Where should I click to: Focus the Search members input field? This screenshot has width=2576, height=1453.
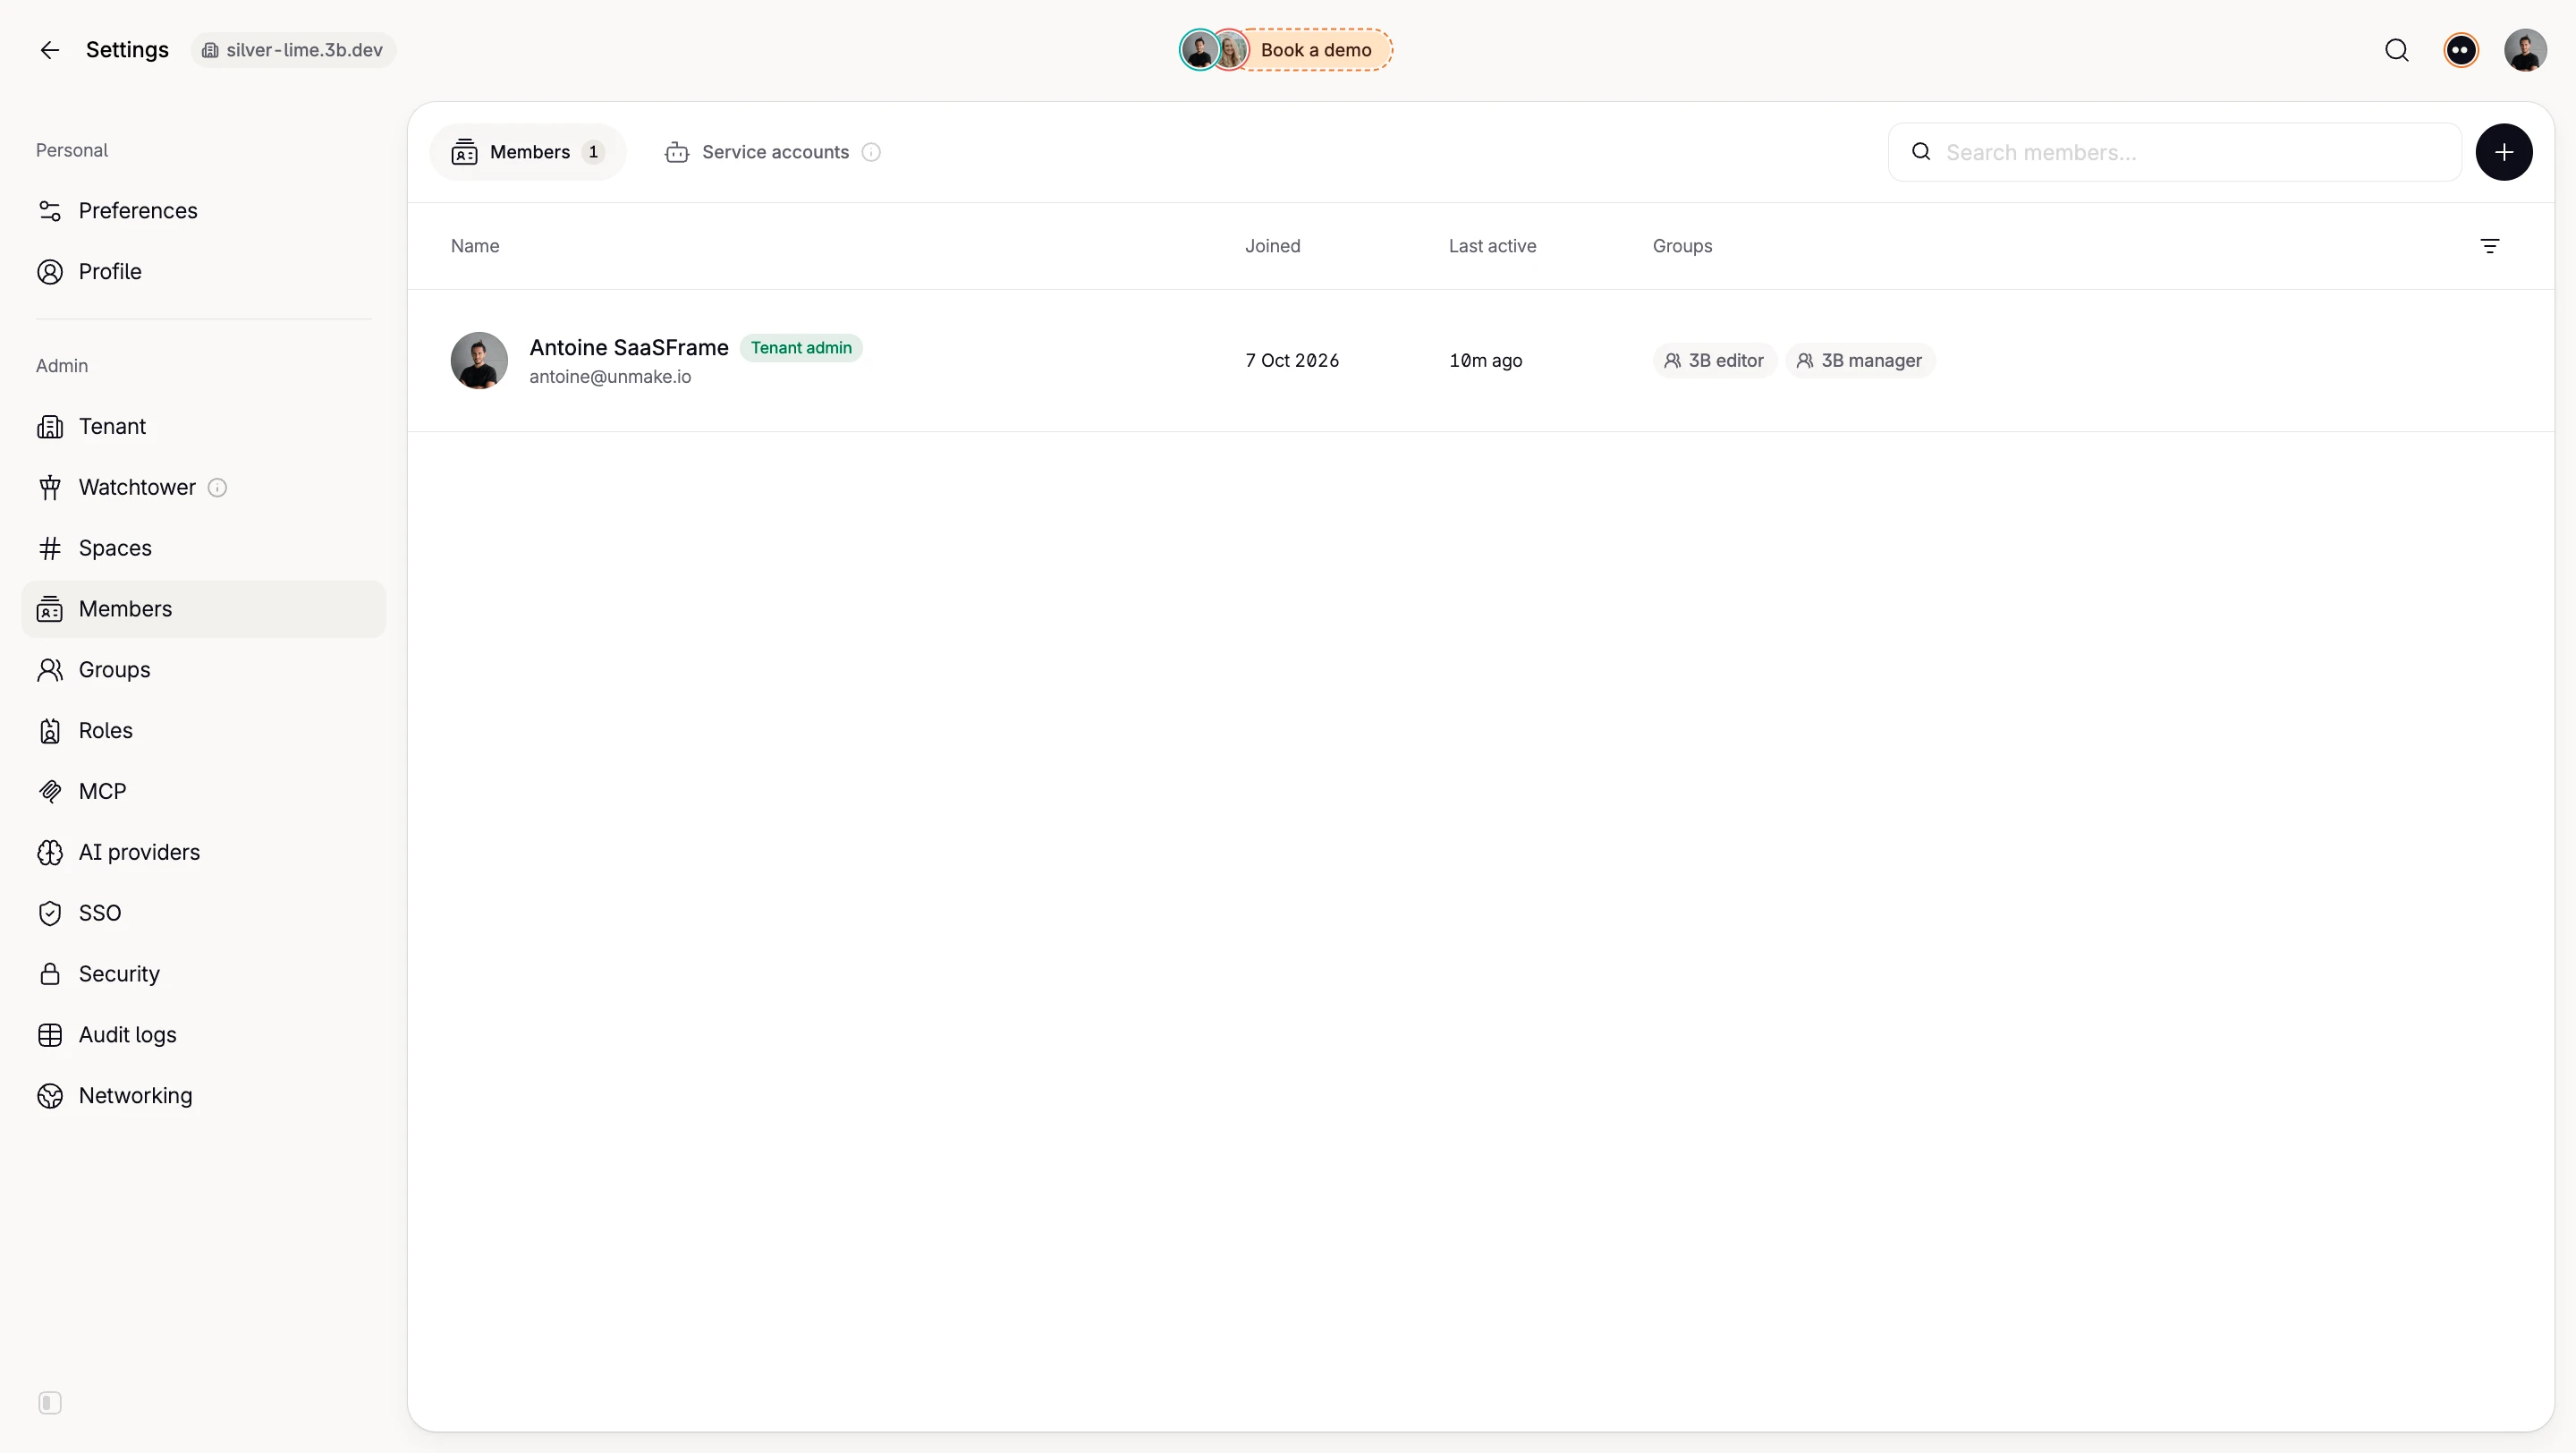click(x=2174, y=152)
